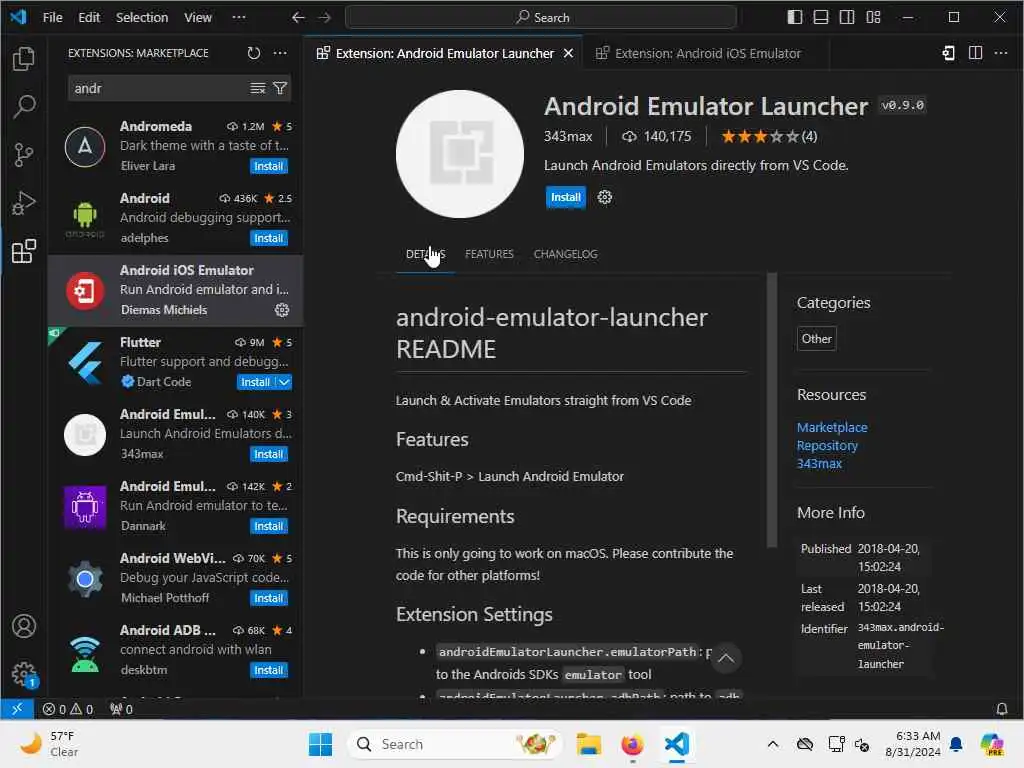Open the Source Control view

pyautogui.click(x=24, y=155)
